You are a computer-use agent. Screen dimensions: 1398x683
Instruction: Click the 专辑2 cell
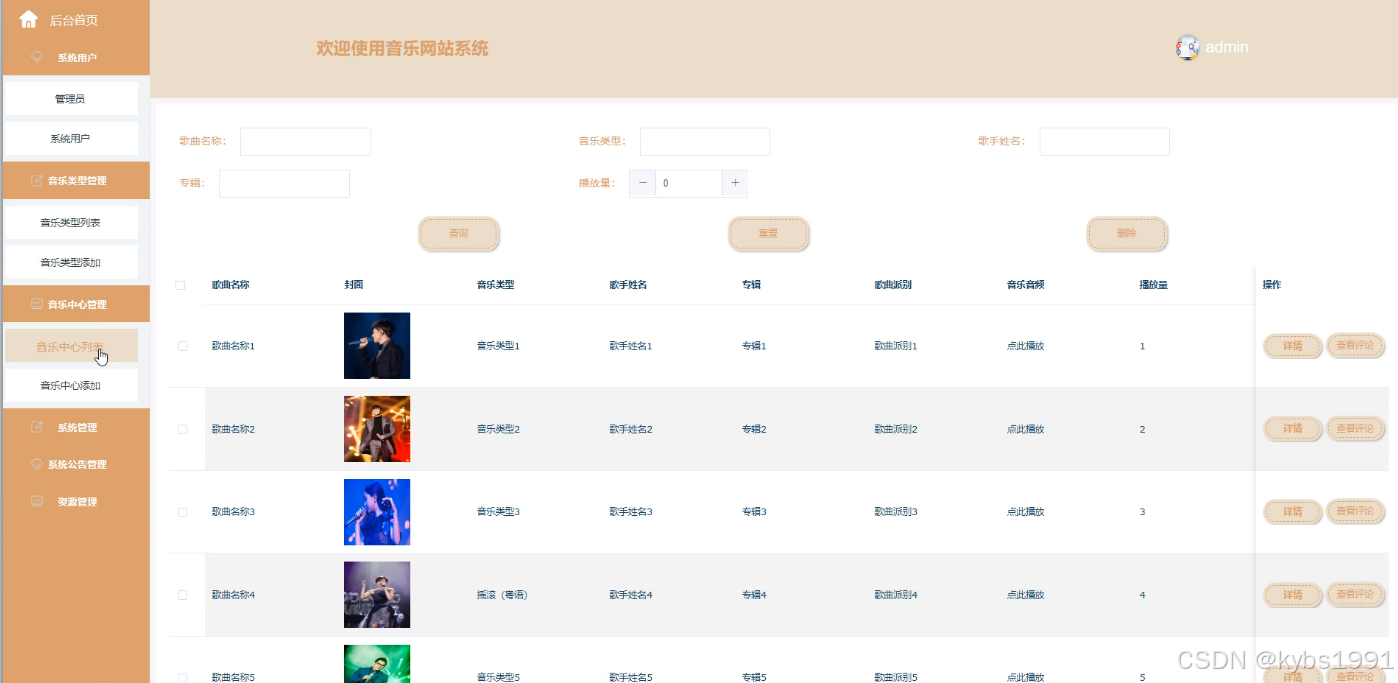(x=754, y=429)
